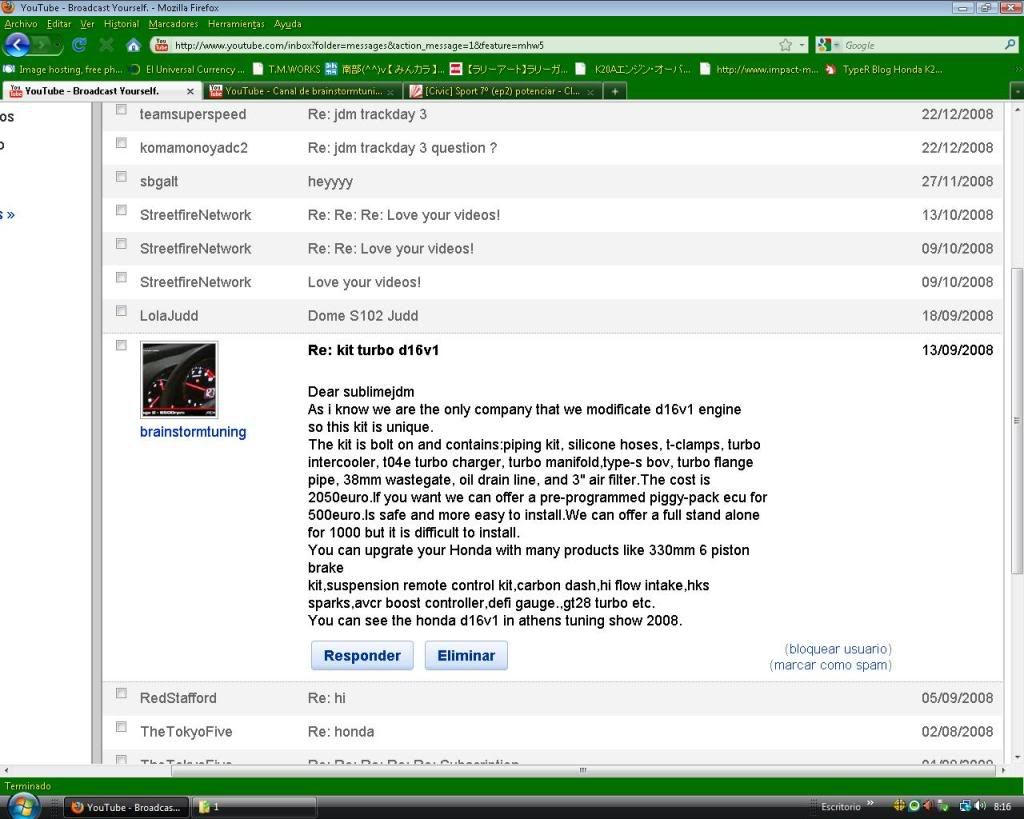
Task: Tick checkbox for Re: Re: Re: Love your videos!
Action: 121,210
